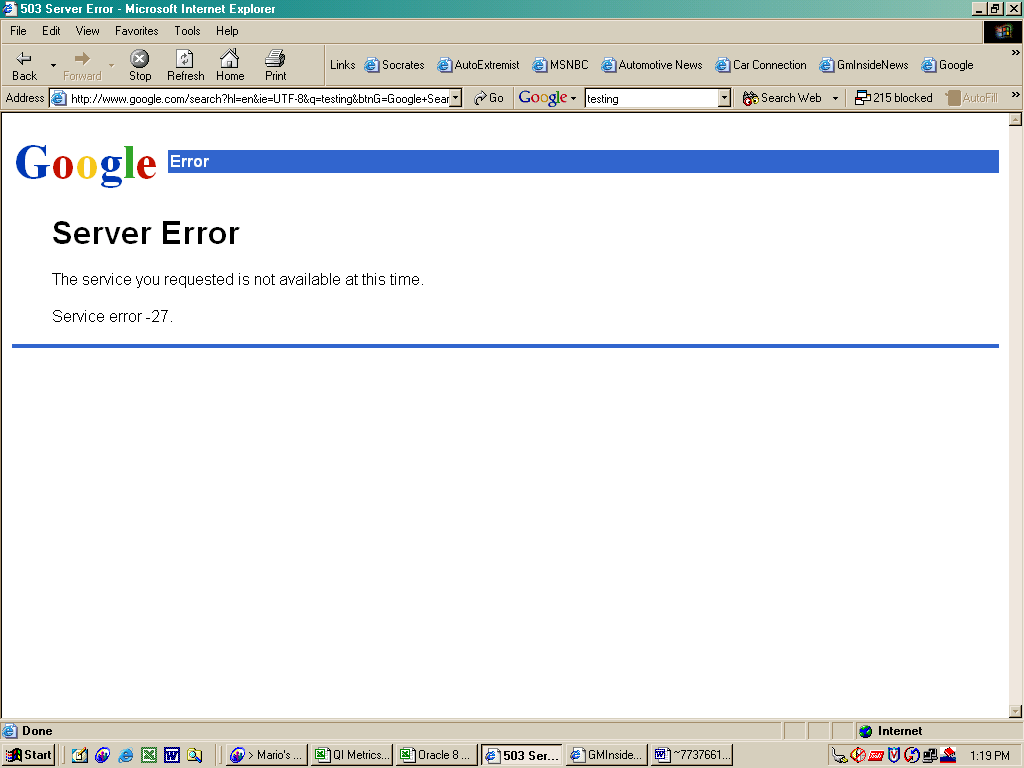Expand the Search Web options arrow

tap(835, 98)
